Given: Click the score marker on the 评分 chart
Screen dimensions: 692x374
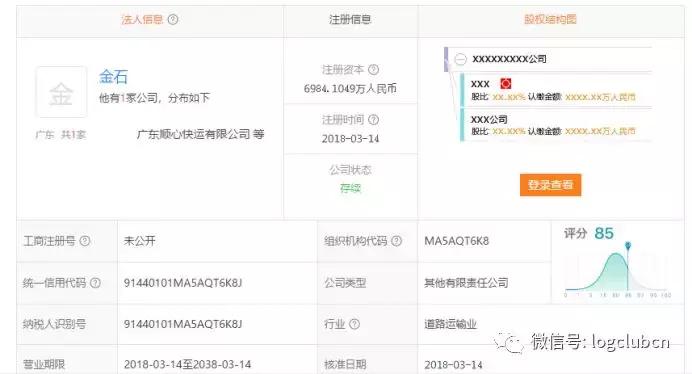Looking at the screenshot, I should [628, 246].
